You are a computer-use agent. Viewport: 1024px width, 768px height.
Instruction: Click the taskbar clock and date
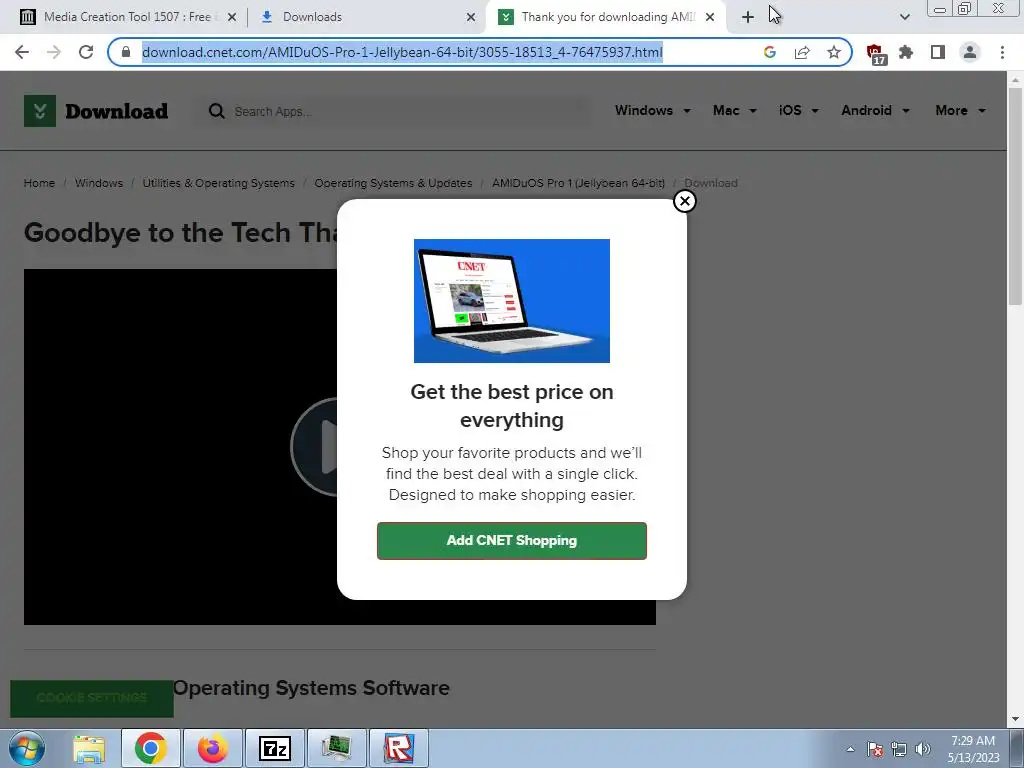973,749
